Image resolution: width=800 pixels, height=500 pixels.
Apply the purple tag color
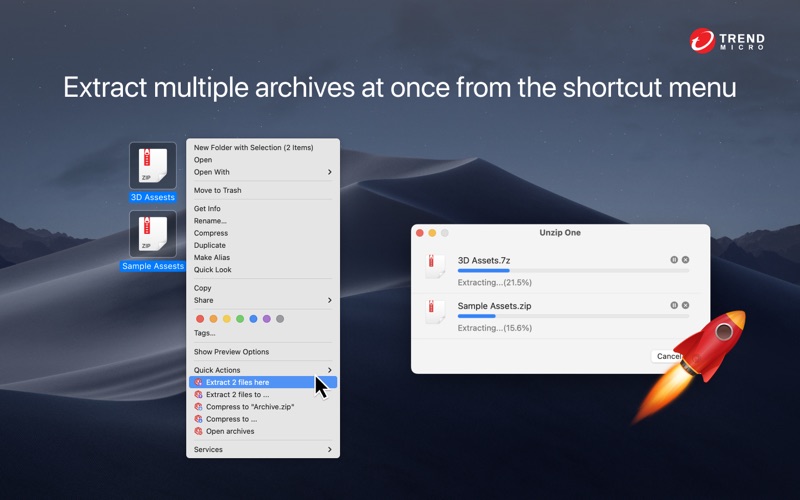coord(266,319)
